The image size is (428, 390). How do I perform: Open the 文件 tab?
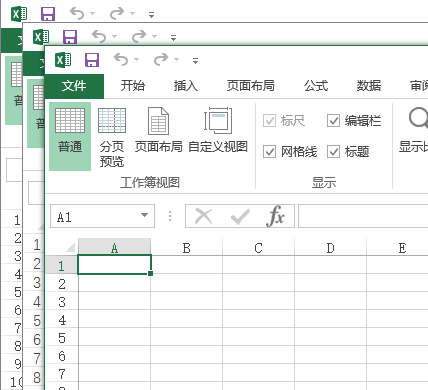[74, 86]
